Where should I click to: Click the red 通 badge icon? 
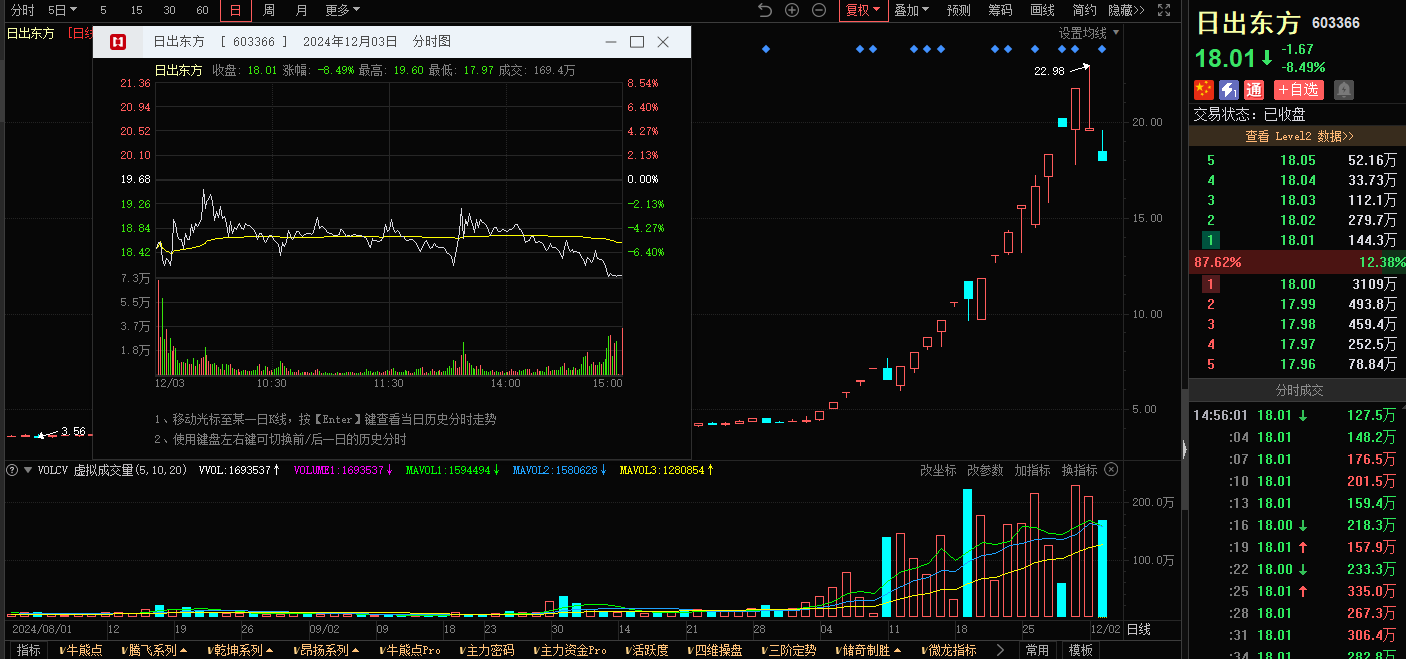coord(1254,90)
